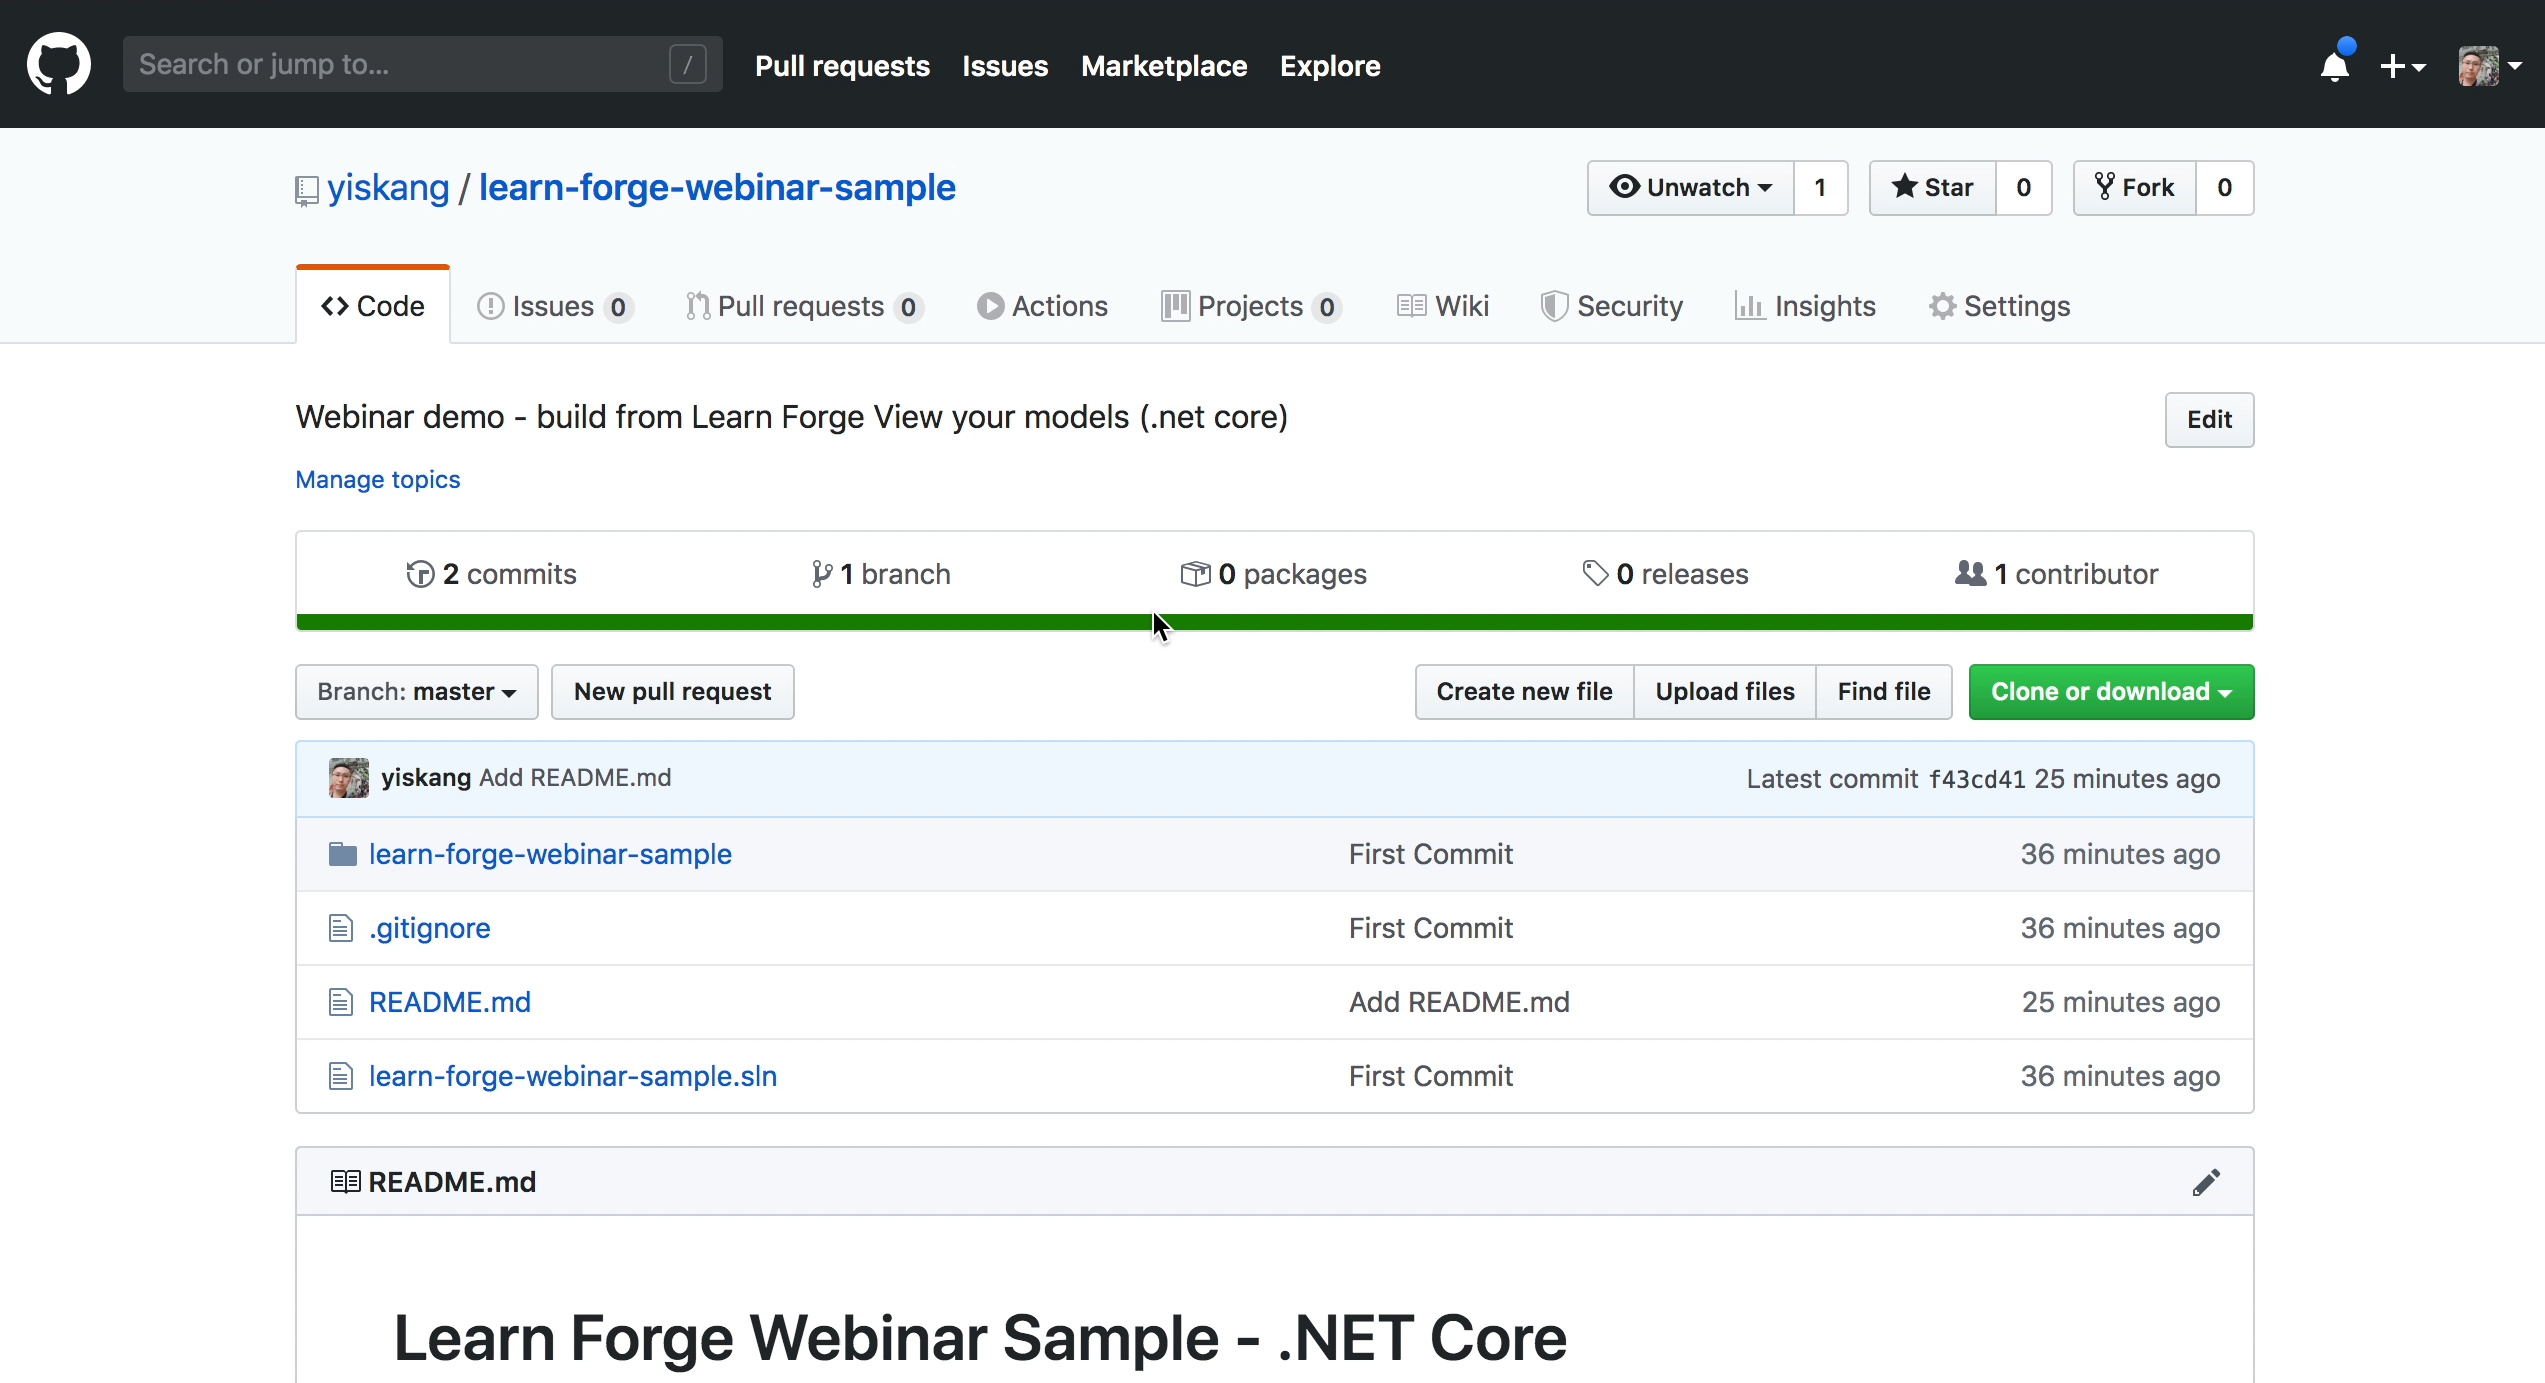The height and width of the screenshot is (1383, 2545).
Task: Click the file icon beside README.md row
Action: (341, 1002)
